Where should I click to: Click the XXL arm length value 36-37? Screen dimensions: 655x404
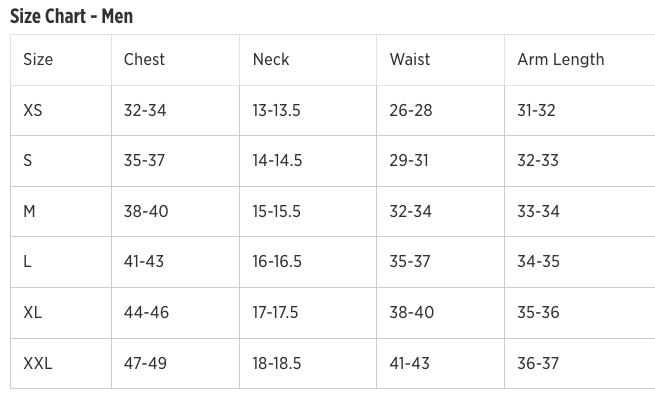tap(538, 363)
